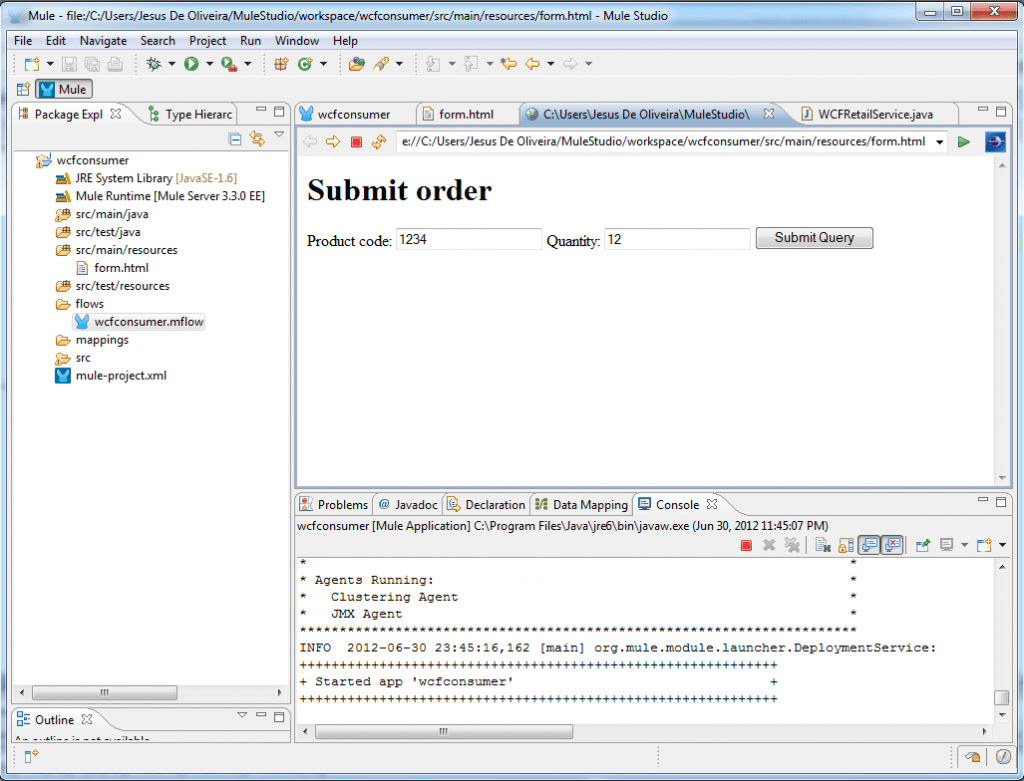Viewport: 1024px width, 781px height.
Task: Open the Navigate menu
Action: pos(102,41)
